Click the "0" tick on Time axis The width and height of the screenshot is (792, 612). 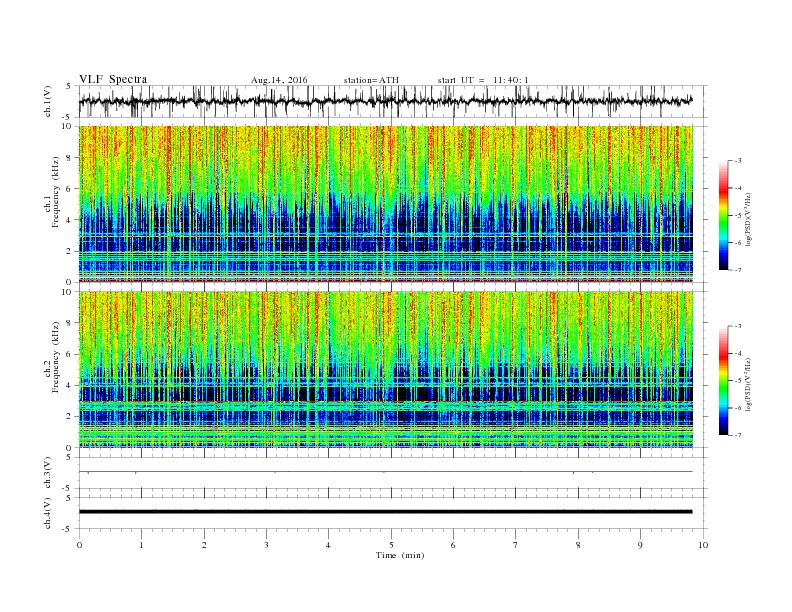click(79, 545)
